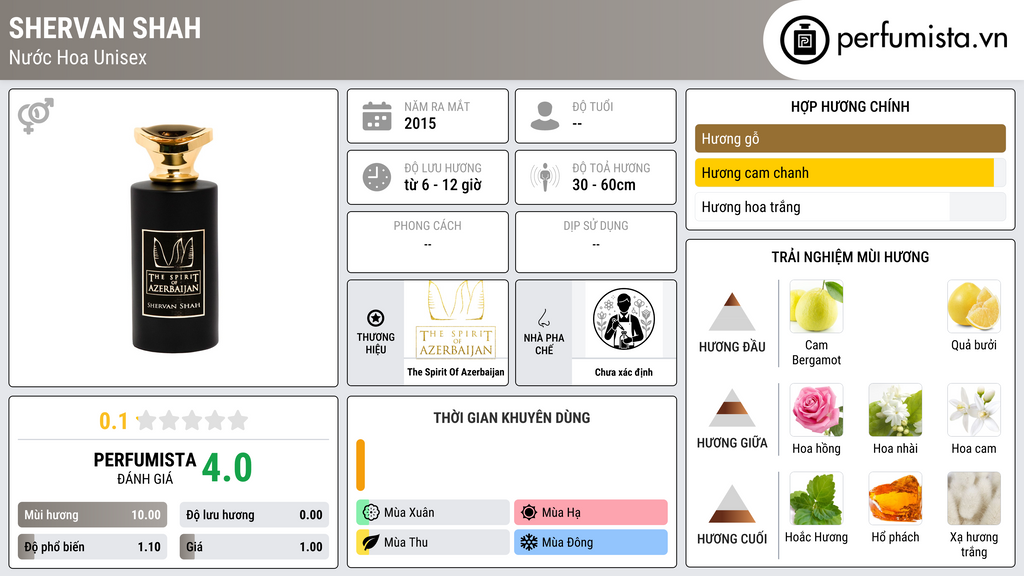Screen dimensions: 1024x576
Task: Click the clock icon beside Độ lưu hương
Action: (x=377, y=177)
